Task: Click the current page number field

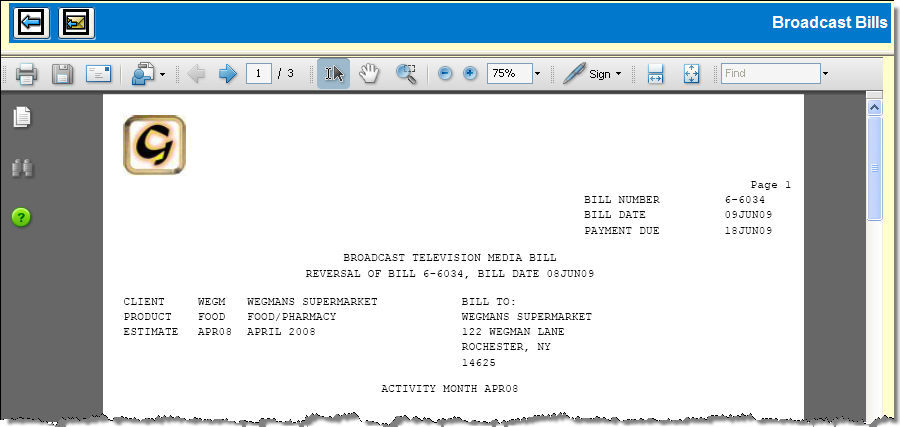Action: [259, 74]
